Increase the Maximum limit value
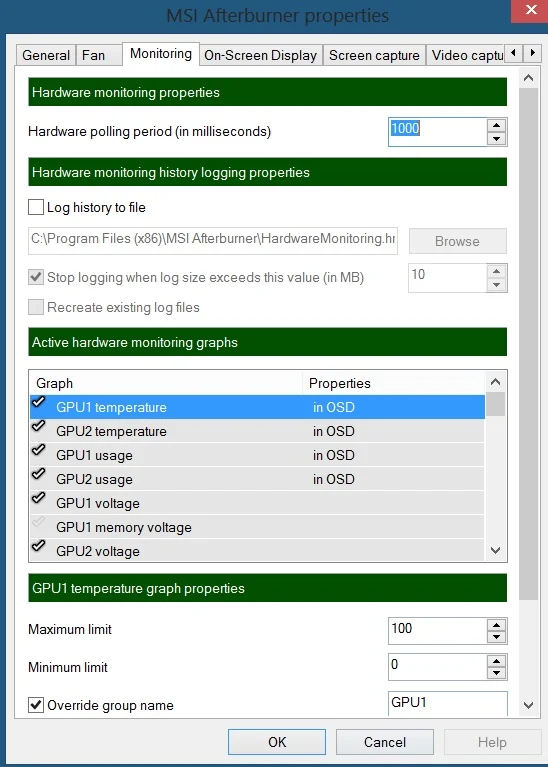548x767 pixels. pos(497,624)
